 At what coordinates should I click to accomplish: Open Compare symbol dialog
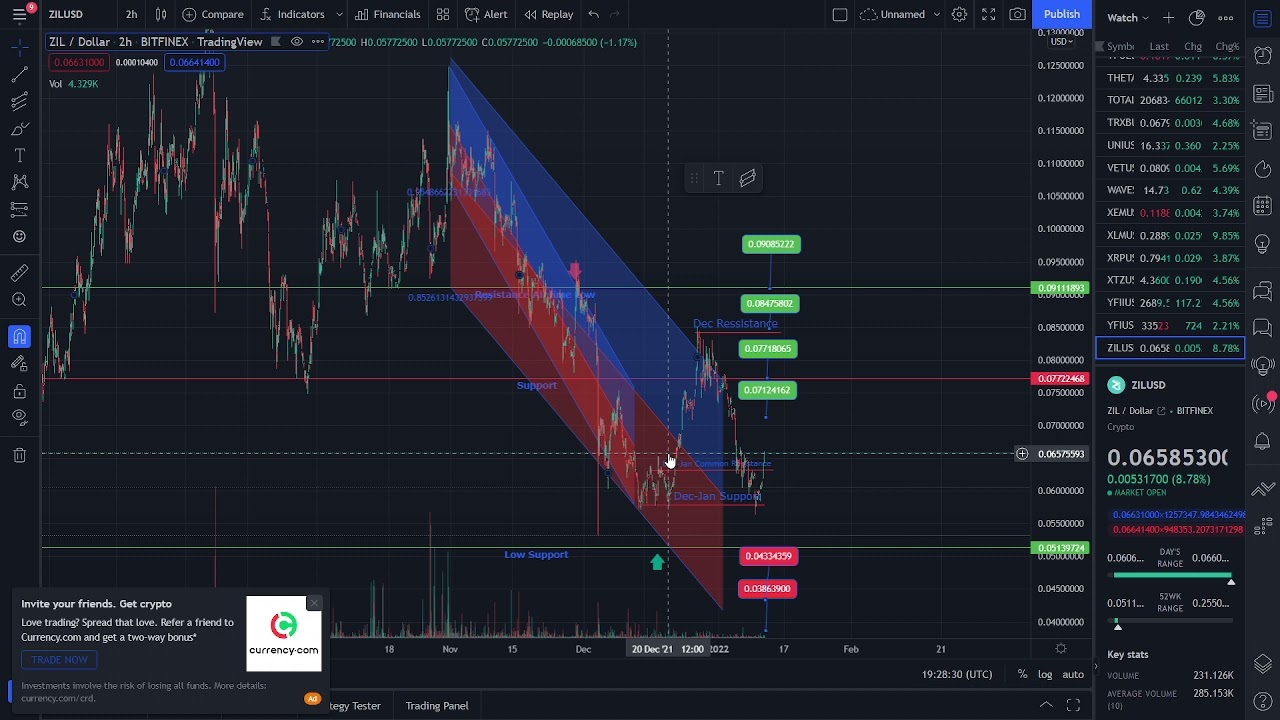(x=213, y=14)
